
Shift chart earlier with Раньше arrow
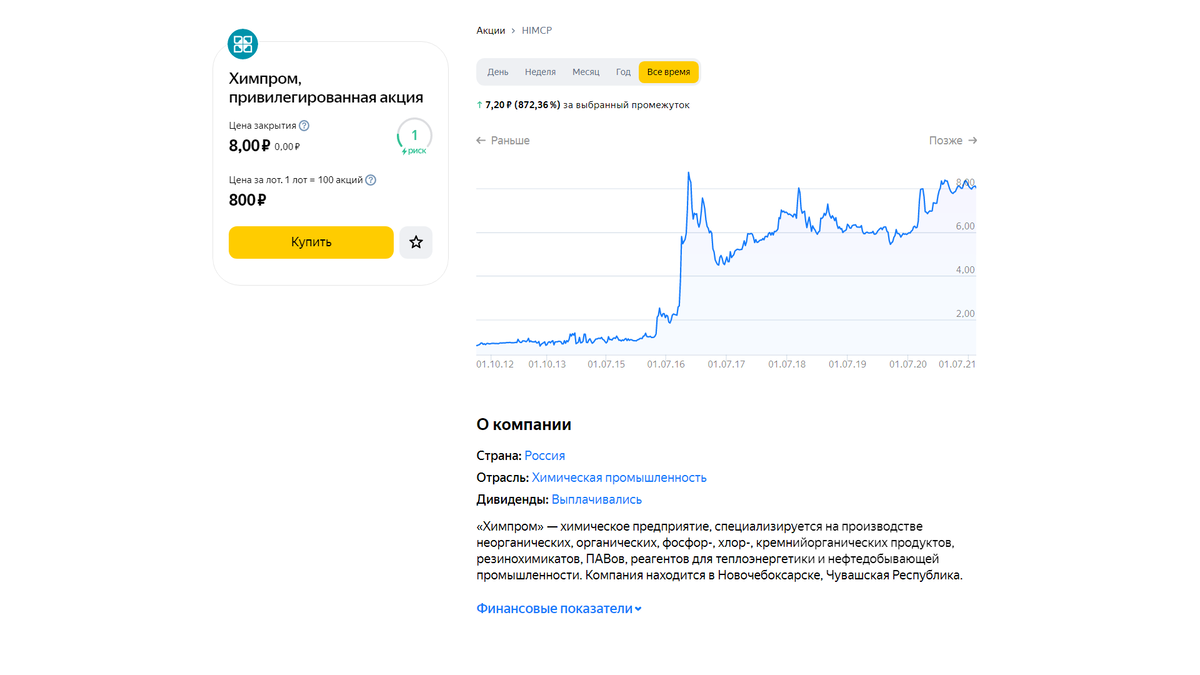[503, 141]
